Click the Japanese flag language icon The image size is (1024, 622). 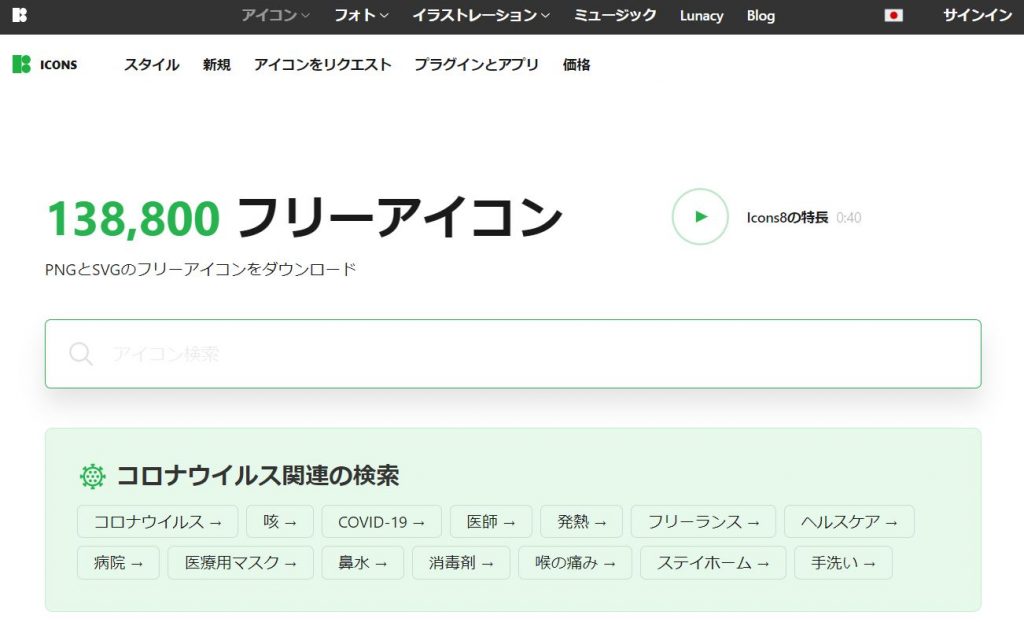click(893, 15)
